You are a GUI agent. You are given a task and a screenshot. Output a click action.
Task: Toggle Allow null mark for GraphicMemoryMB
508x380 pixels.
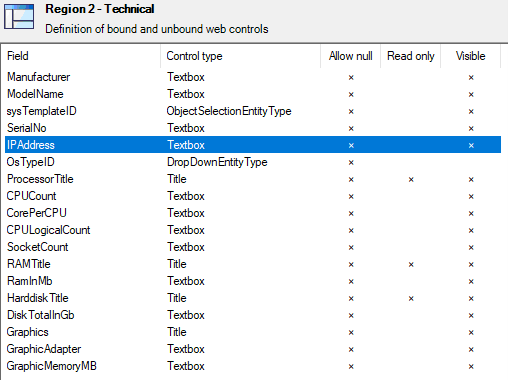click(351, 367)
